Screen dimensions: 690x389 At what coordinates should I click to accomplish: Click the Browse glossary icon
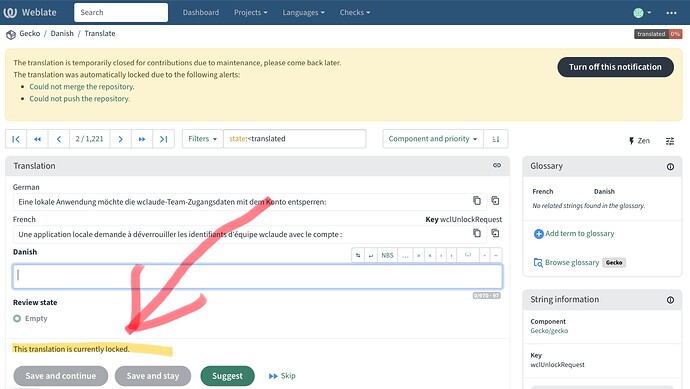tap(538, 263)
